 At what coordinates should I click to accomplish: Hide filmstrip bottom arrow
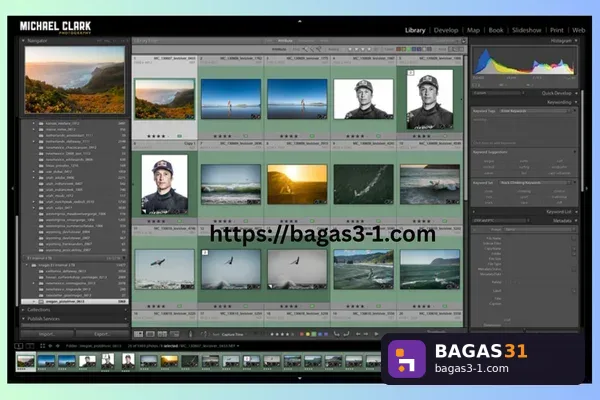(x=300, y=378)
